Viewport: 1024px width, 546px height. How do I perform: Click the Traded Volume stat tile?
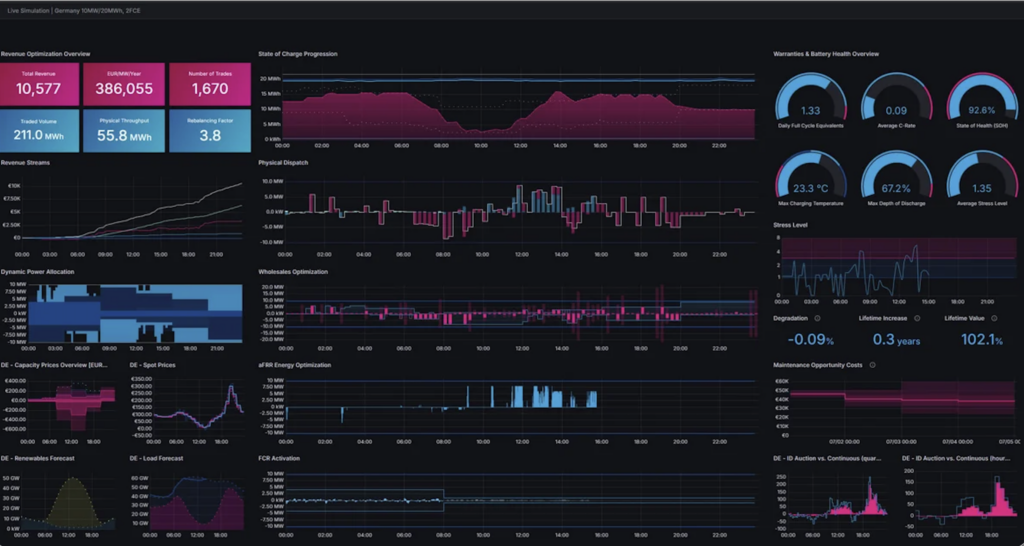coord(39,131)
